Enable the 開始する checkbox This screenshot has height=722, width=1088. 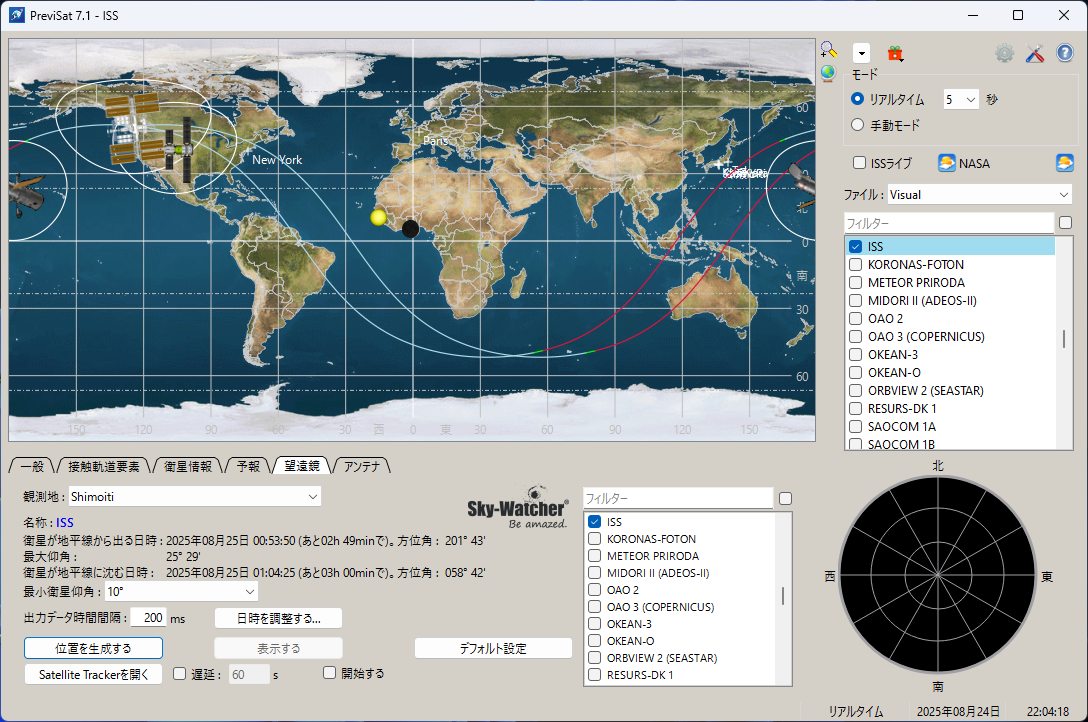click(330, 673)
